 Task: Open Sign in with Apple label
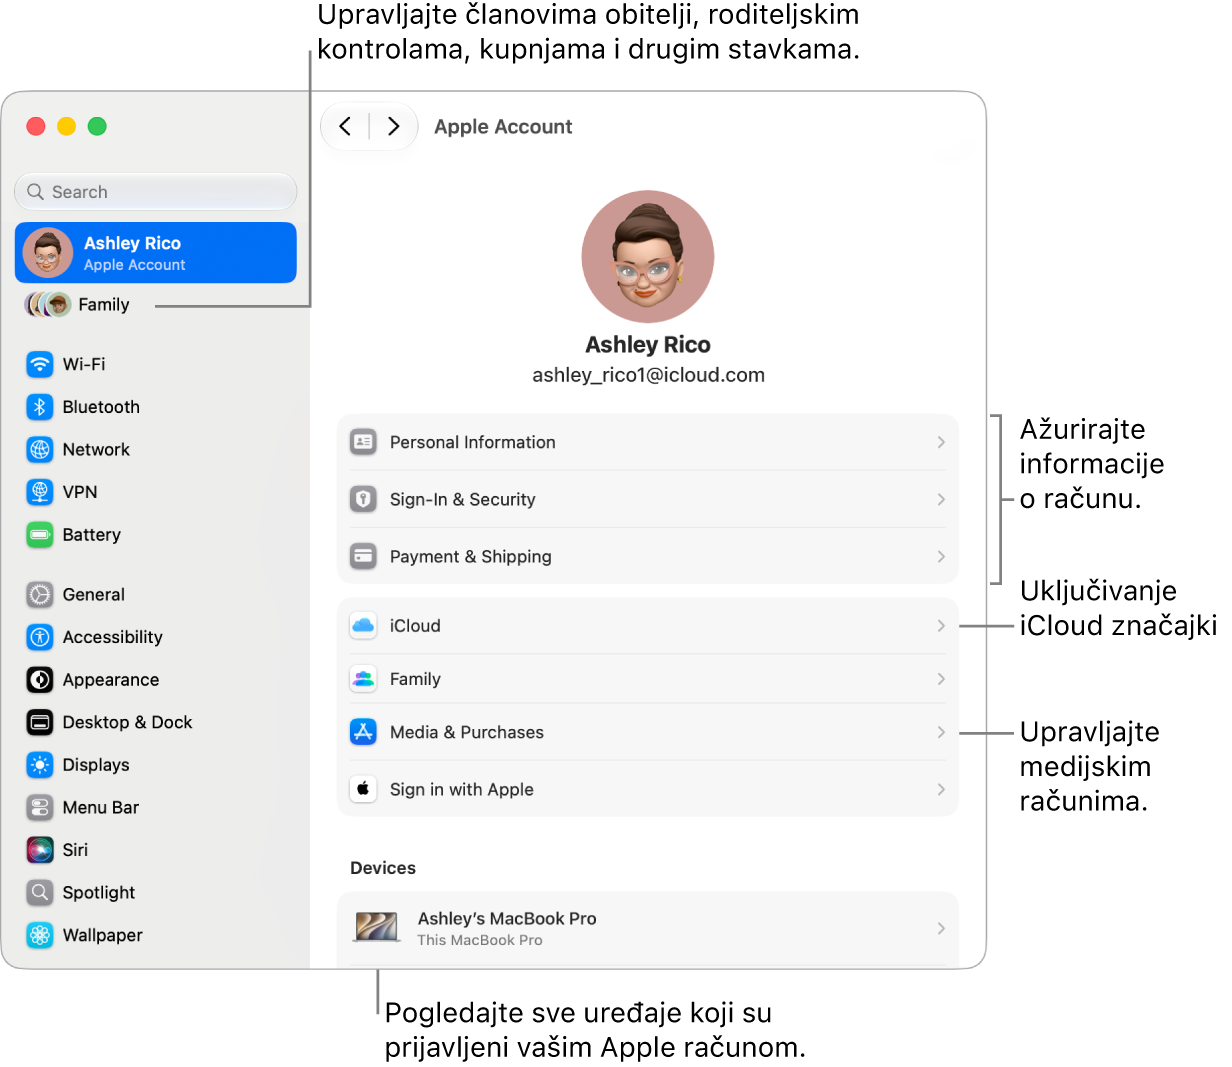[462, 789]
